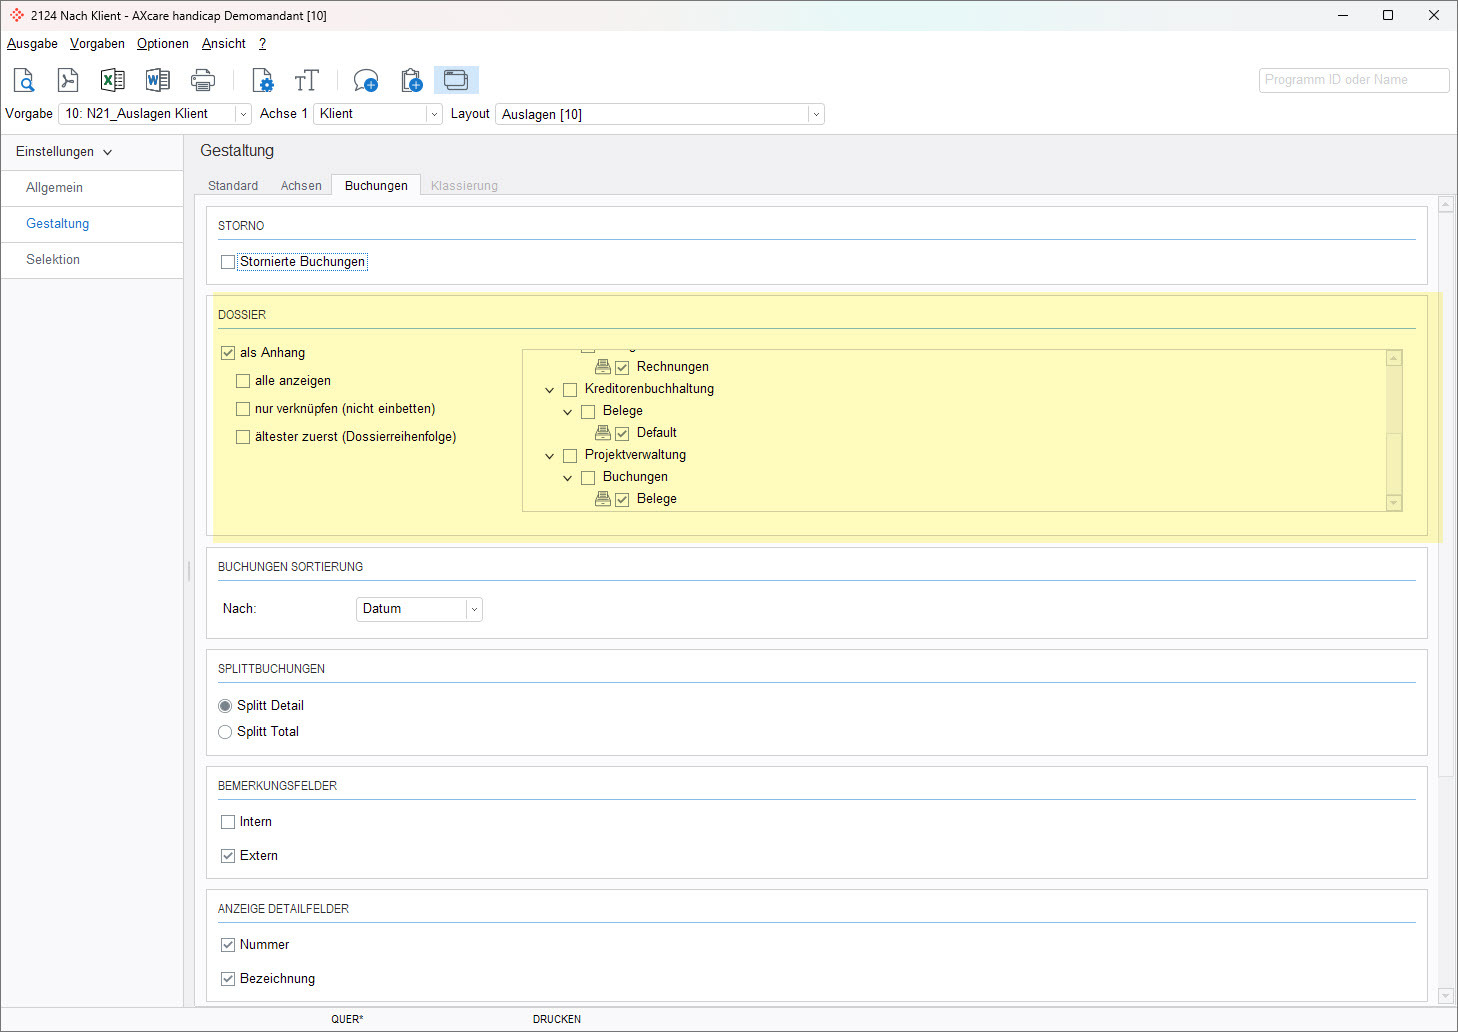
Task: Export the report to Excel
Action: pos(113,80)
